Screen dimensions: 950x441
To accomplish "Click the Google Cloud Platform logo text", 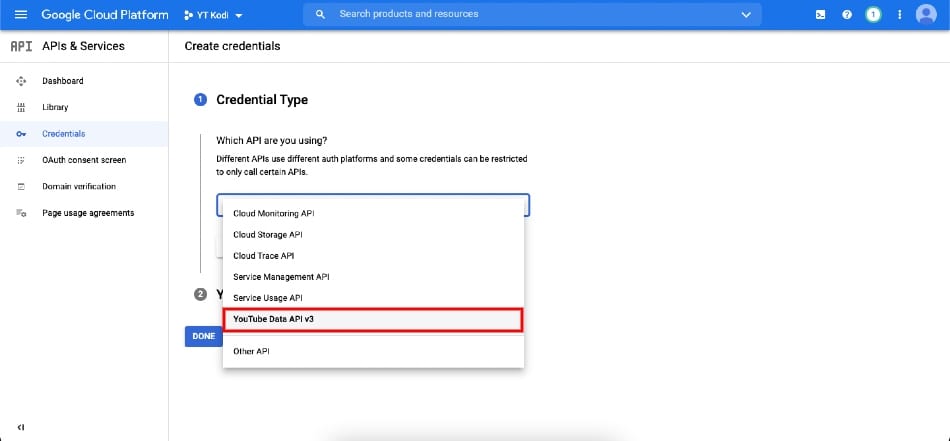I will click(x=105, y=15).
